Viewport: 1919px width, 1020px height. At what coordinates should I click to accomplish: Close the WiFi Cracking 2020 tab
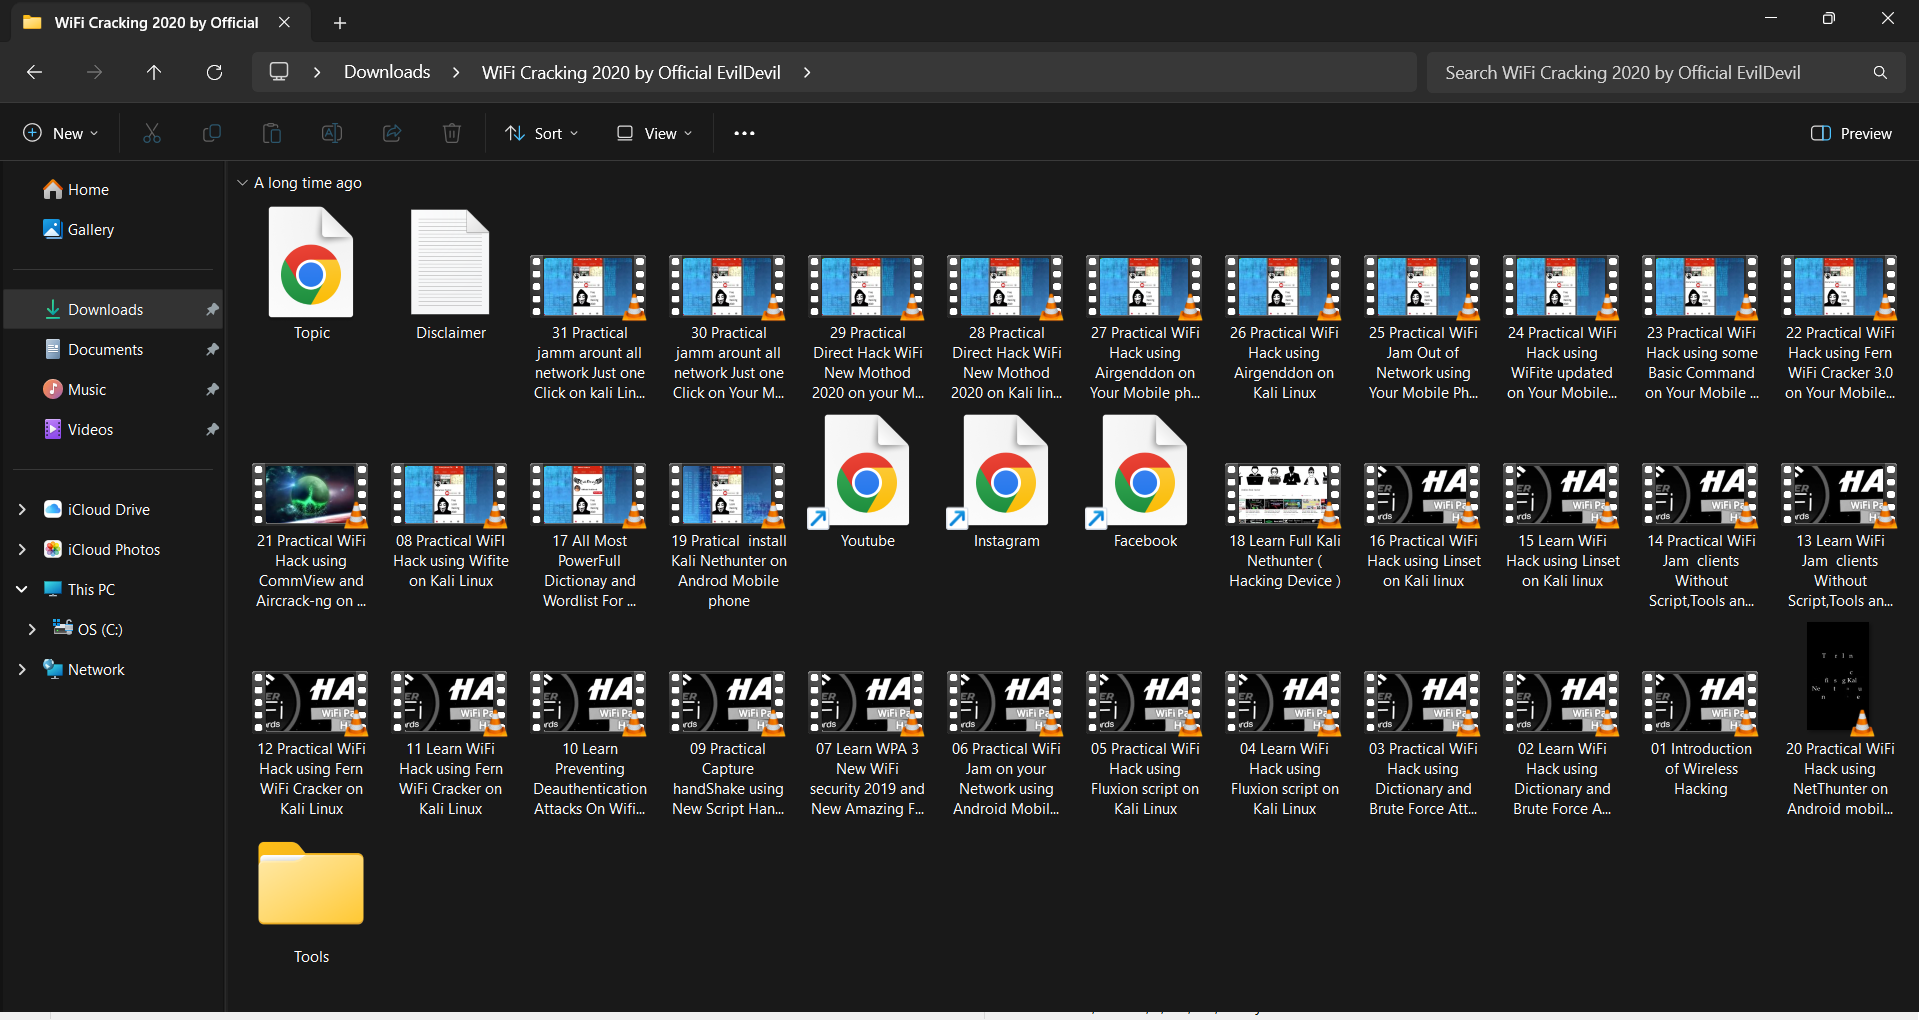(x=284, y=22)
